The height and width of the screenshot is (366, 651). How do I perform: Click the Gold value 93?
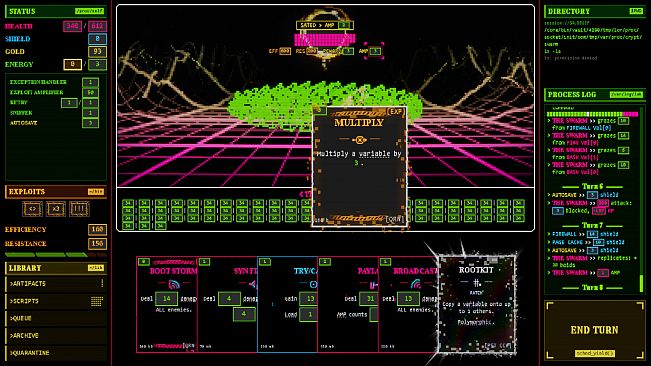98,51
